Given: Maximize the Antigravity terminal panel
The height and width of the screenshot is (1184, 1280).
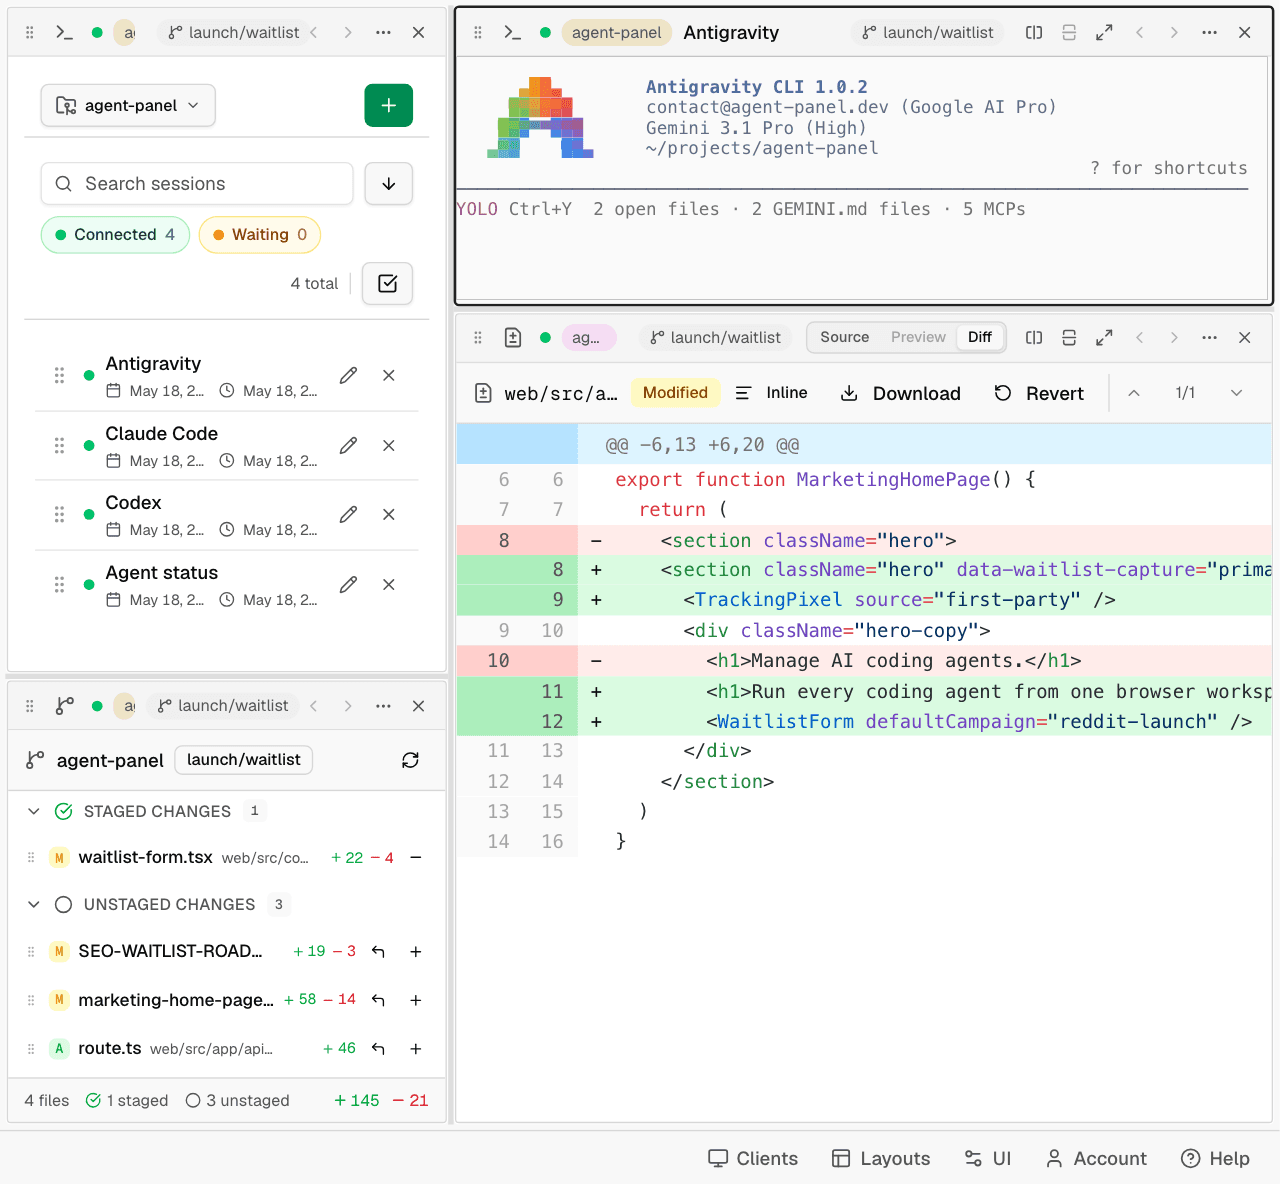Looking at the screenshot, I should click(x=1104, y=32).
